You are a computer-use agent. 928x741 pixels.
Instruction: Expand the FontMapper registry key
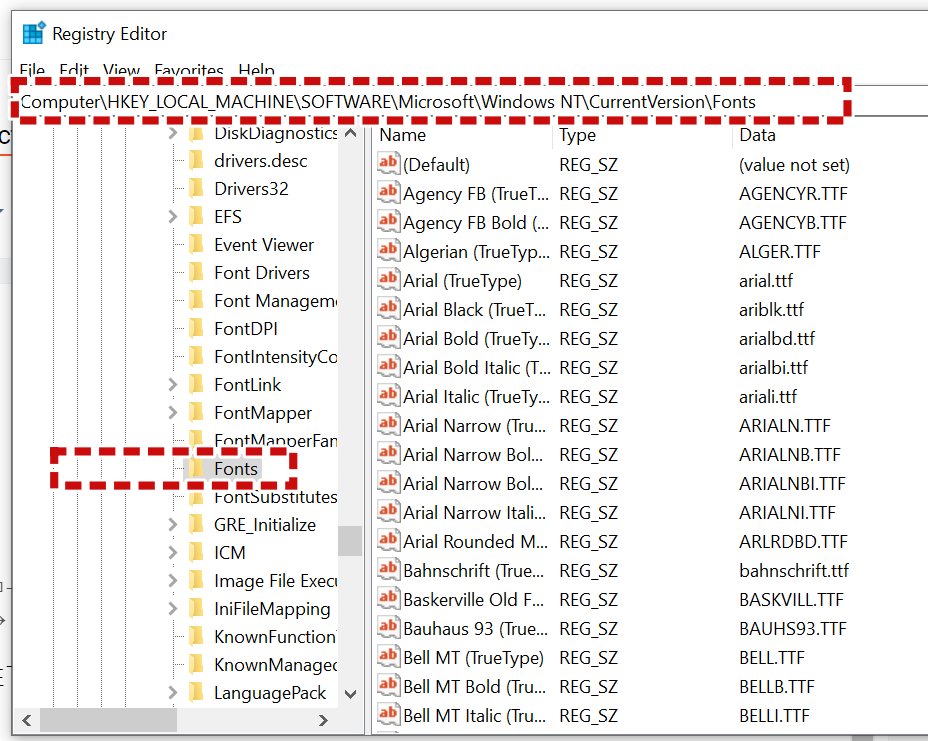(172, 413)
